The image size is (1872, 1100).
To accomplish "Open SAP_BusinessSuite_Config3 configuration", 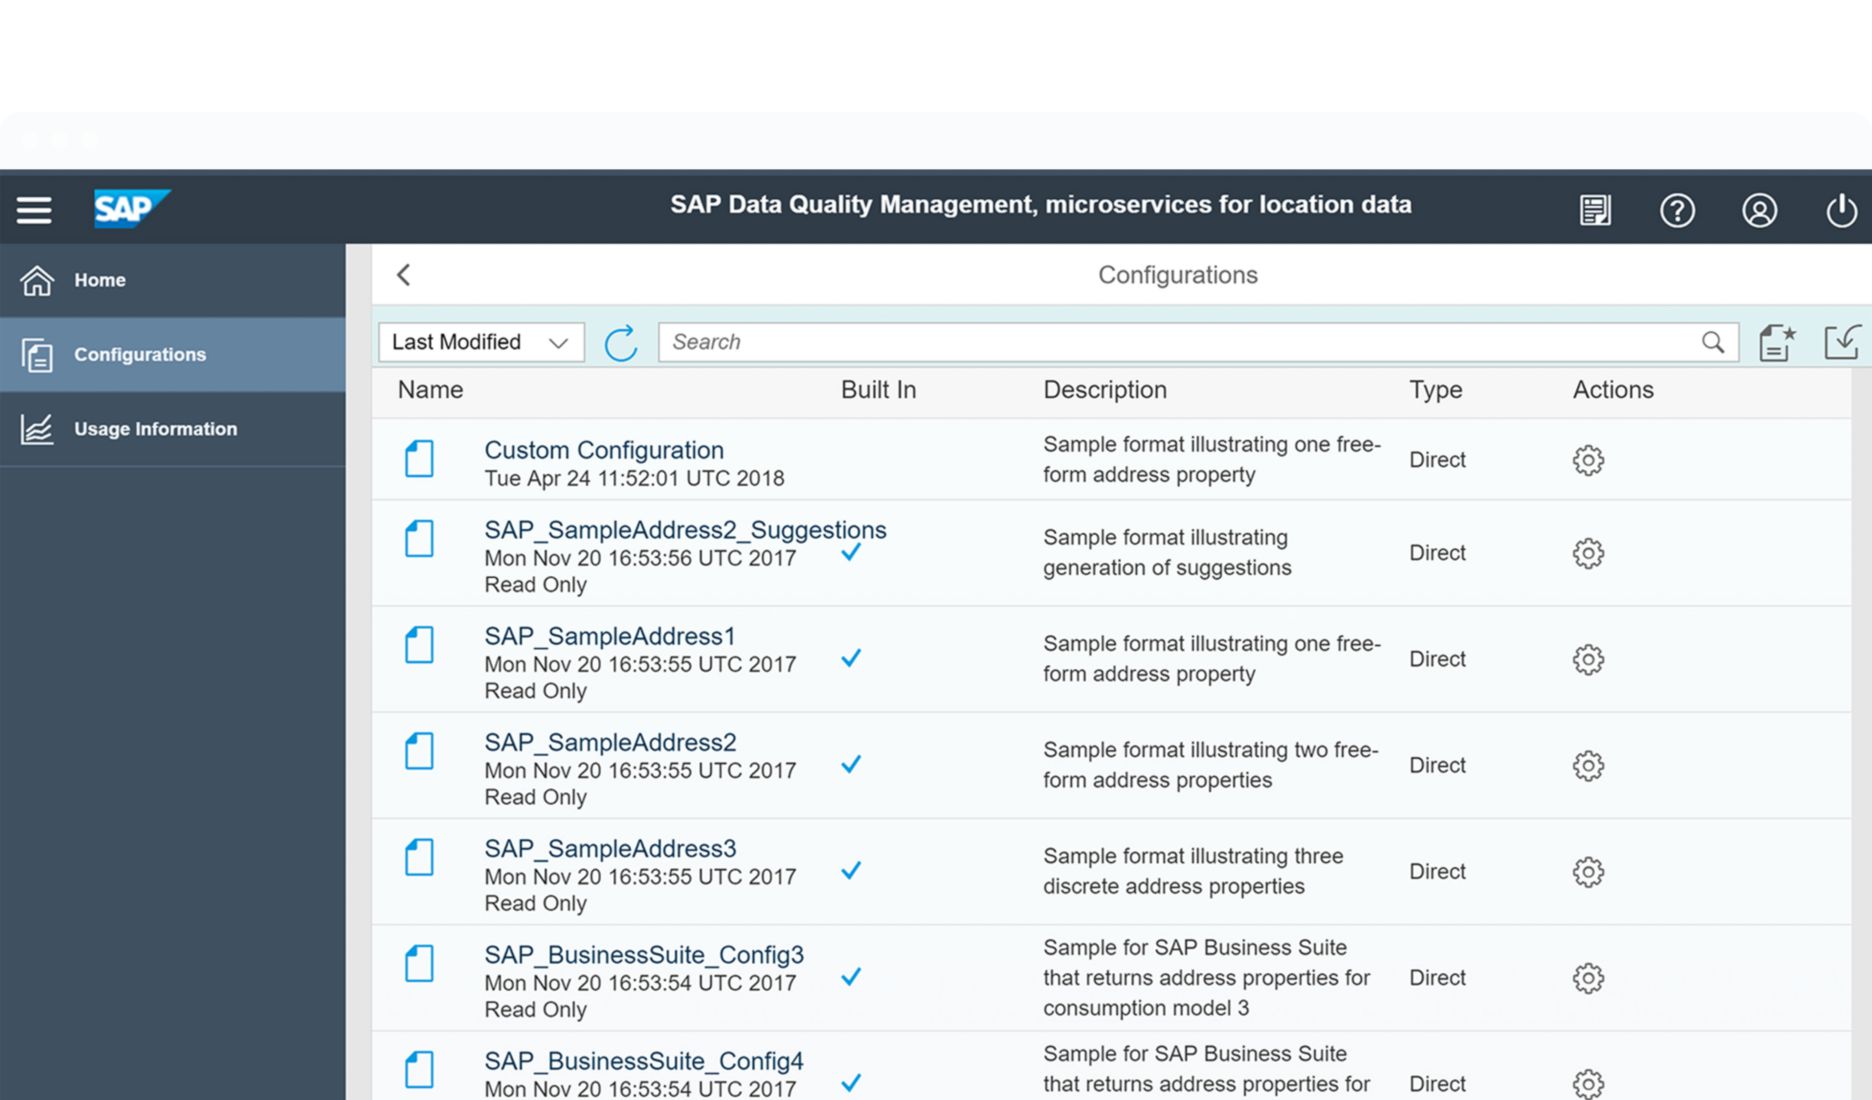I will [x=644, y=955].
